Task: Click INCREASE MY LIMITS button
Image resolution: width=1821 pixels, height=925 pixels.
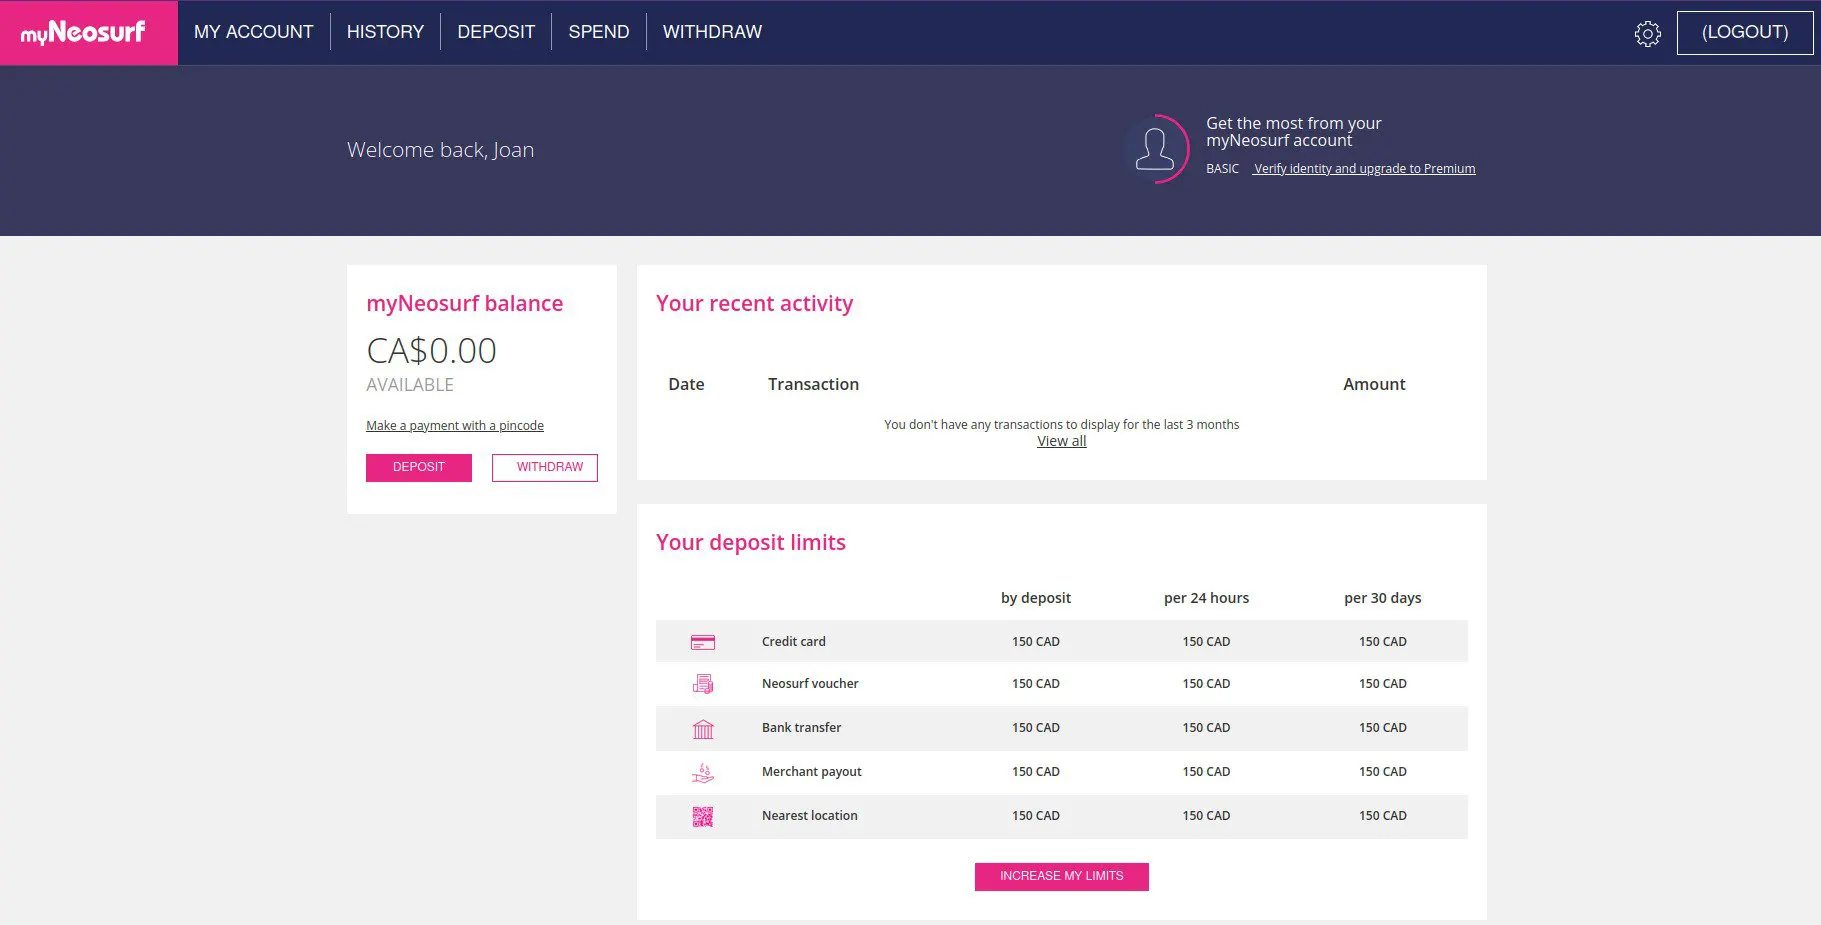Action: [1062, 876]
